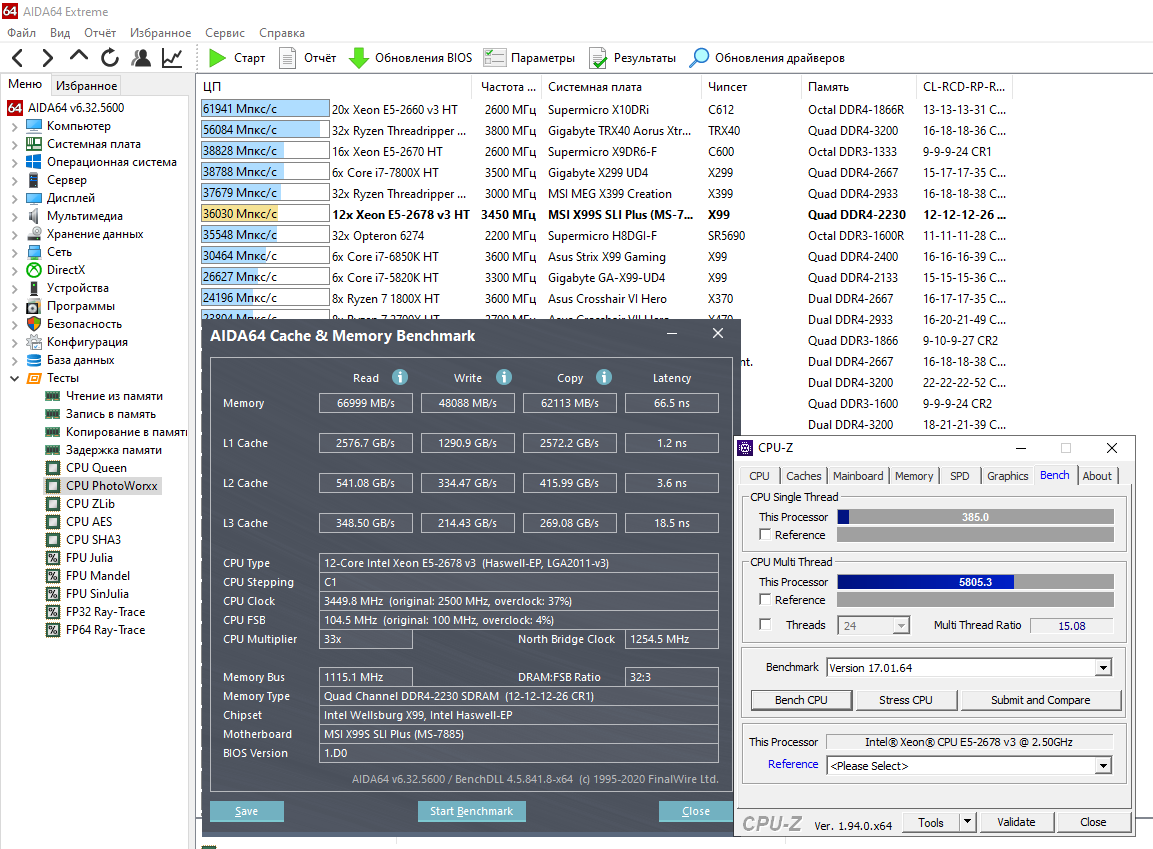
Task: Click the Copy info icon
Action: pyautogui.click(x=604, y=377)
